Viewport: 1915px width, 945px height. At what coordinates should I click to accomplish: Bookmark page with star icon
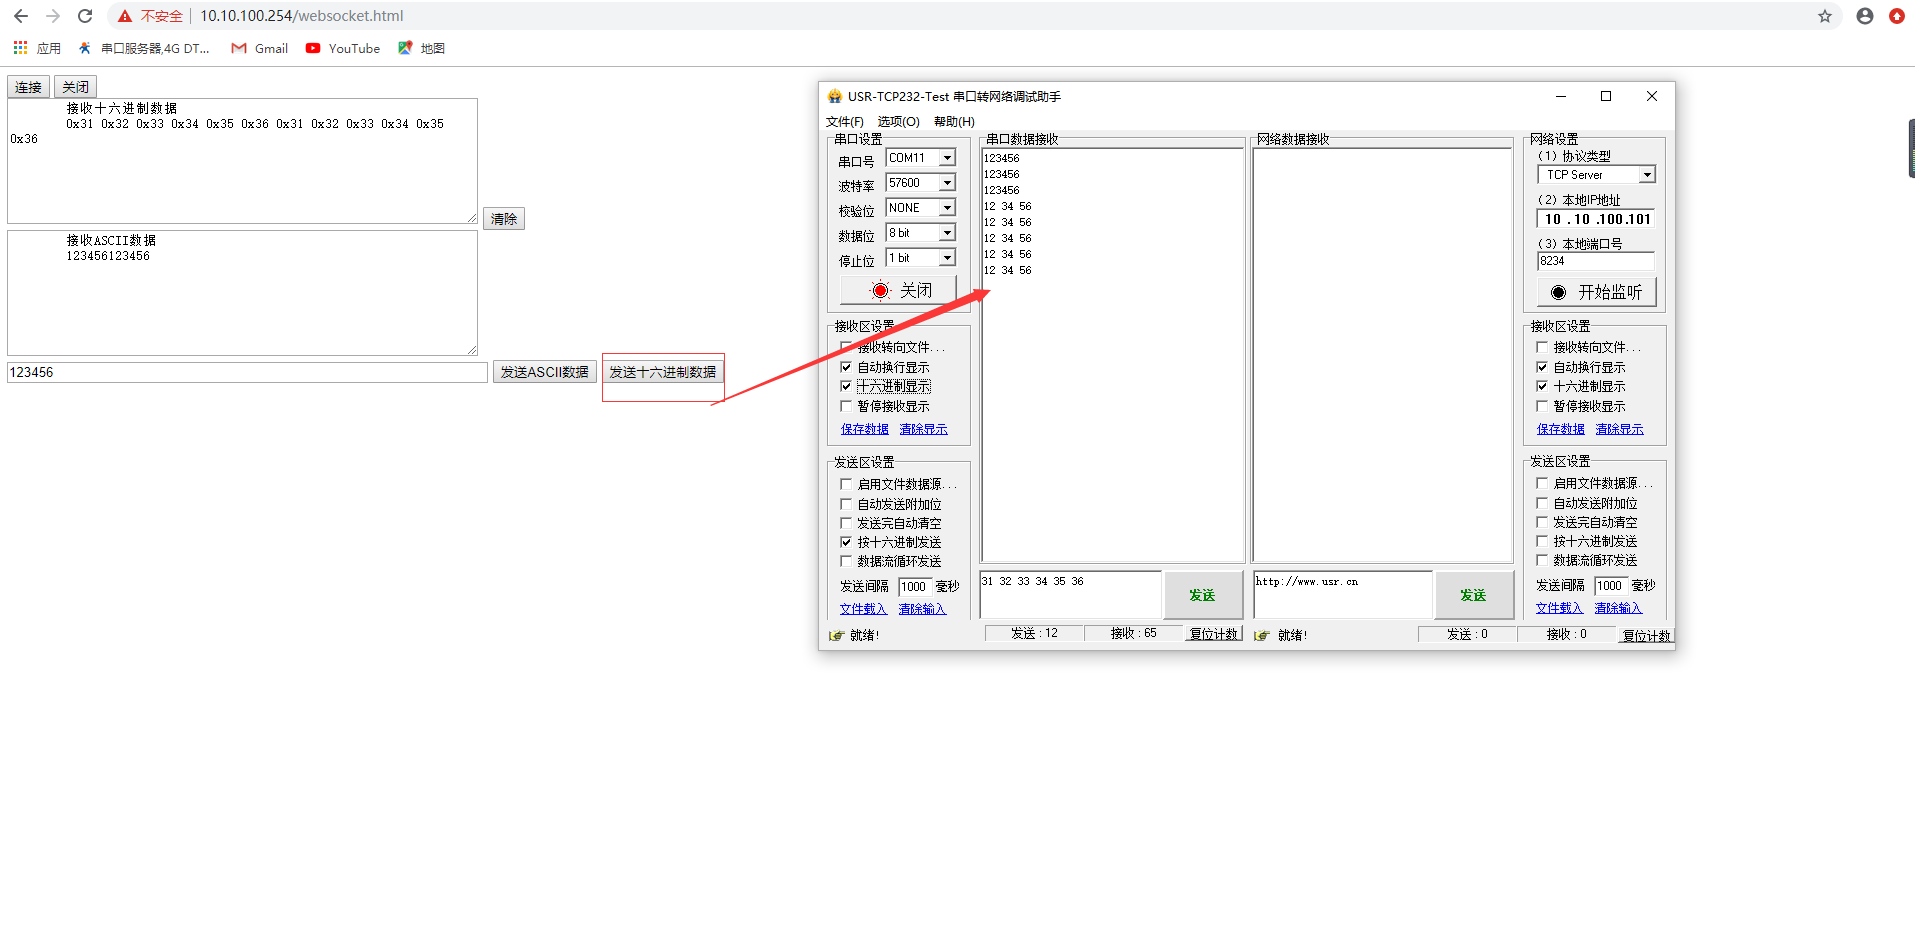coord(1824,16)
